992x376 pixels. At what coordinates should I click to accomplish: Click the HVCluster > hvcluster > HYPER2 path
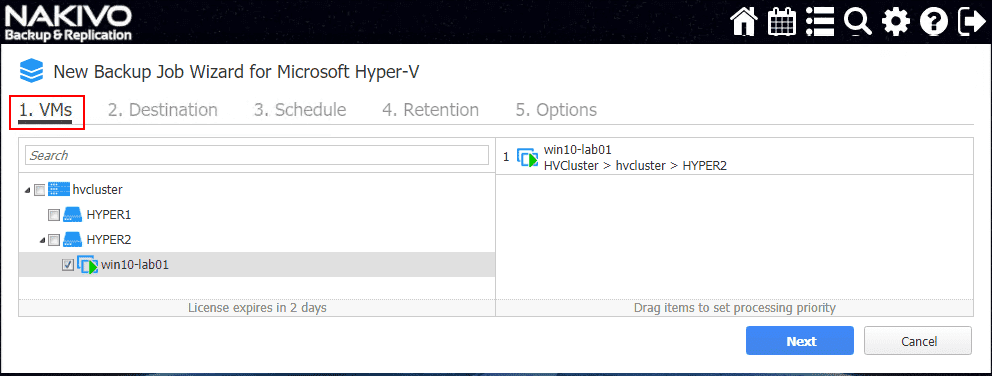(635, 165)
